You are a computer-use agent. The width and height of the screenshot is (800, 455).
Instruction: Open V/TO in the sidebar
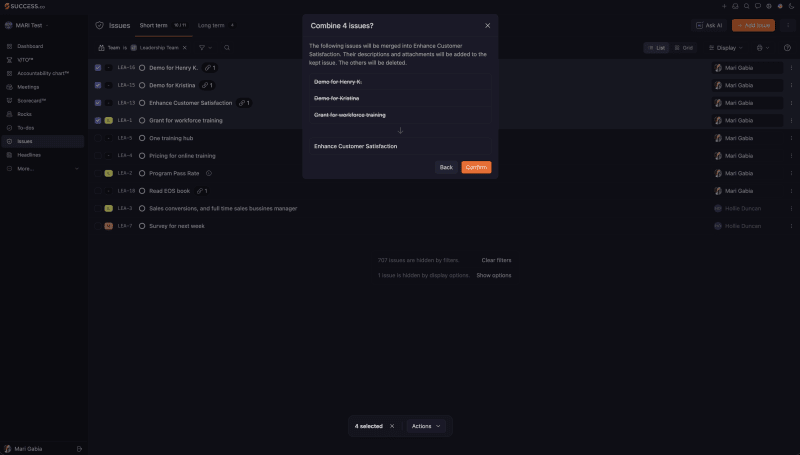pyautogui.click(x=25, y=60)
